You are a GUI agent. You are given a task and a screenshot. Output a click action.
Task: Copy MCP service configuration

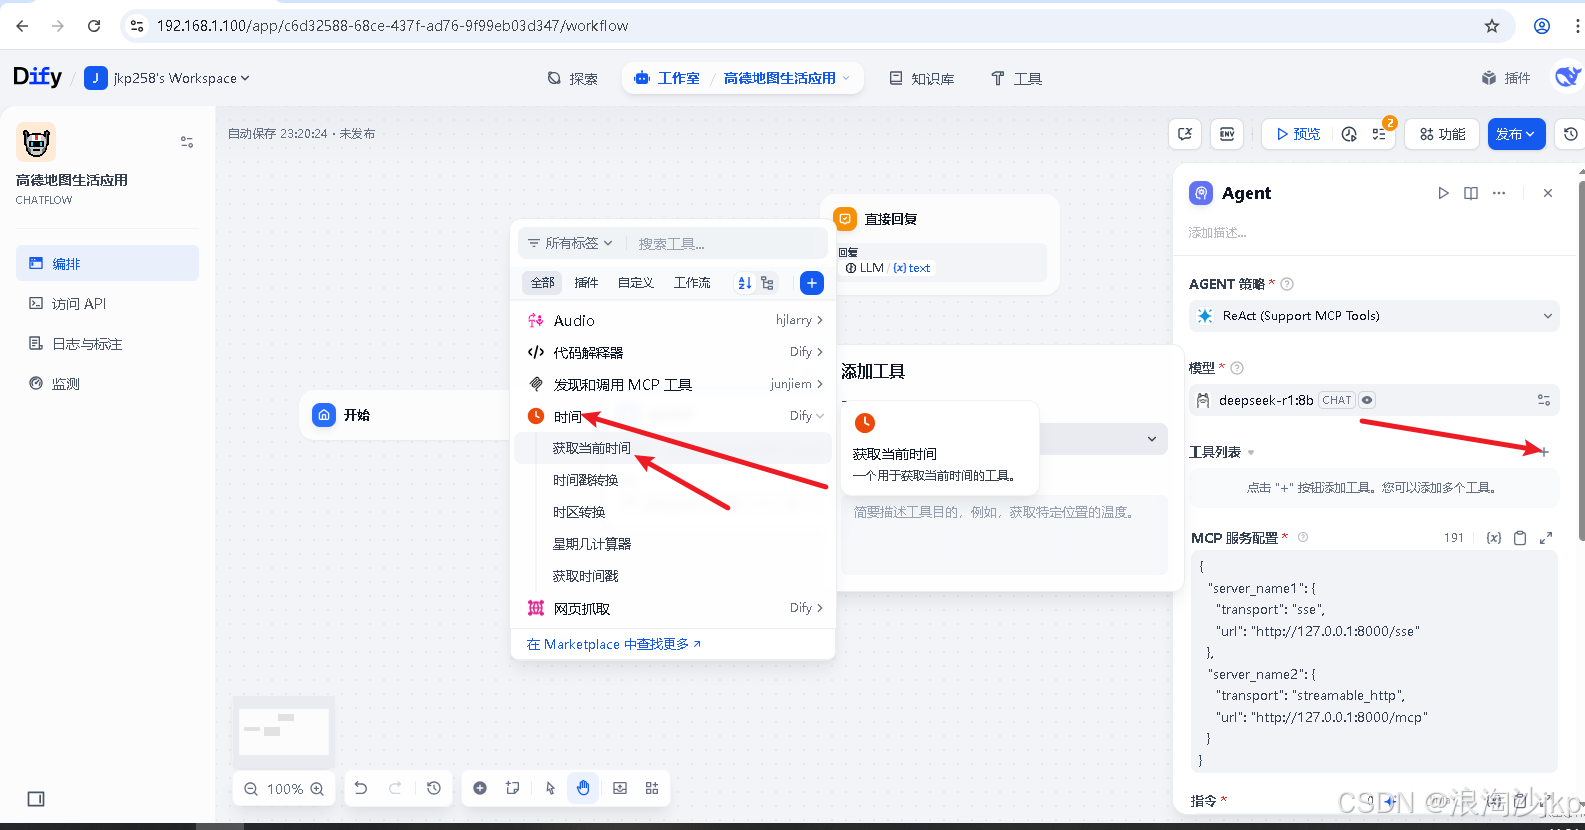pos(1520,538)
